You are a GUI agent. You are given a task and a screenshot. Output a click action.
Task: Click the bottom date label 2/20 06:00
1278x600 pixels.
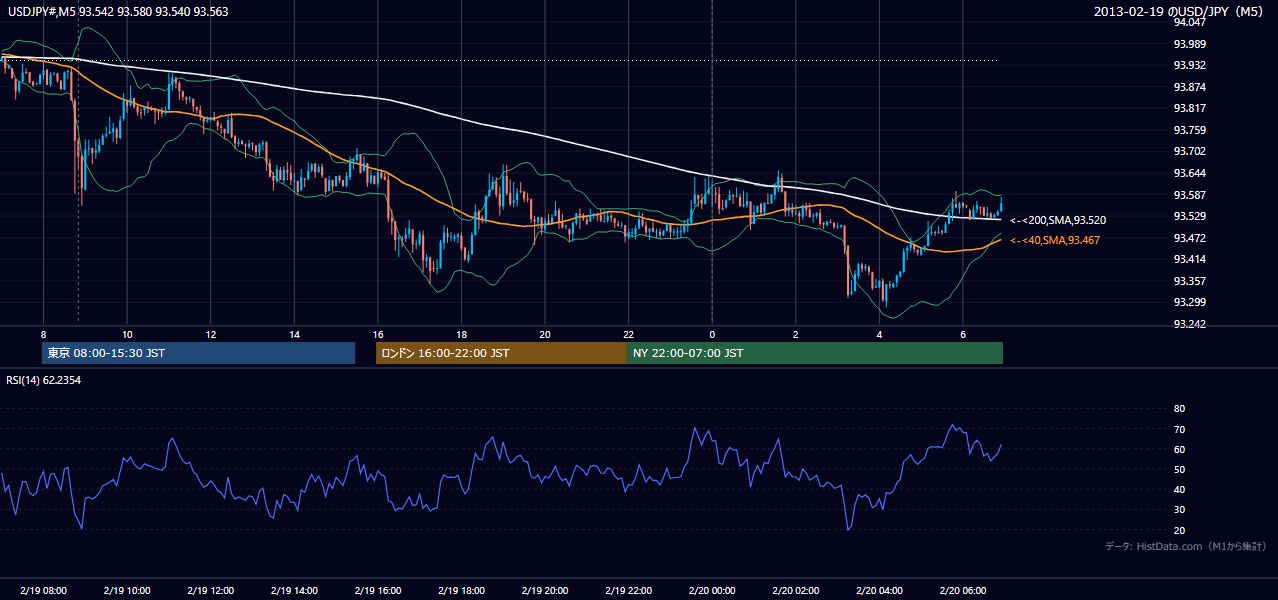click(x=962, y=591)
